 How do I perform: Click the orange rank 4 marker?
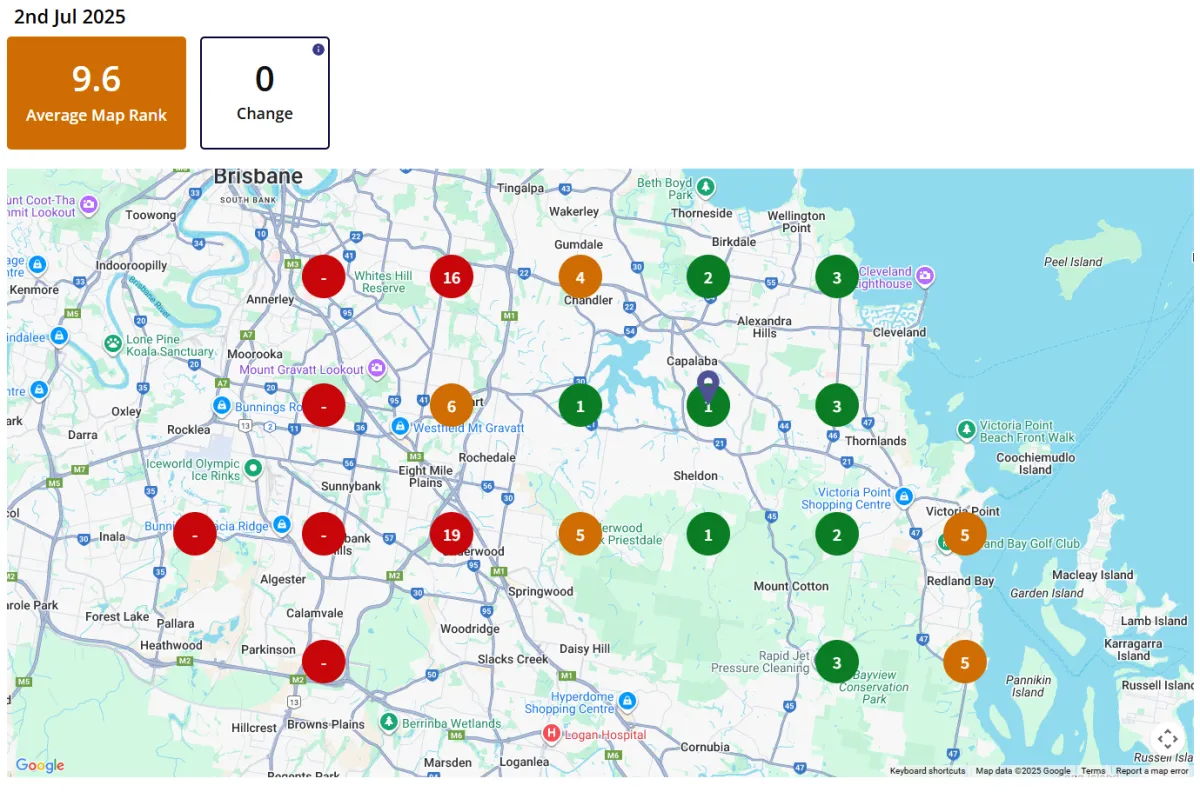580,277
